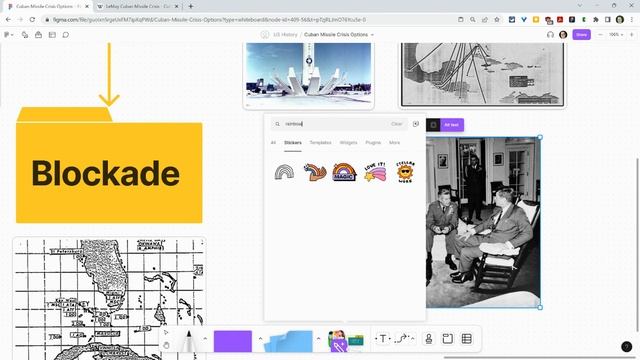This screenshot has width=640, height=360.
Task: Click the user avatar next to Share
Action: 563,35
